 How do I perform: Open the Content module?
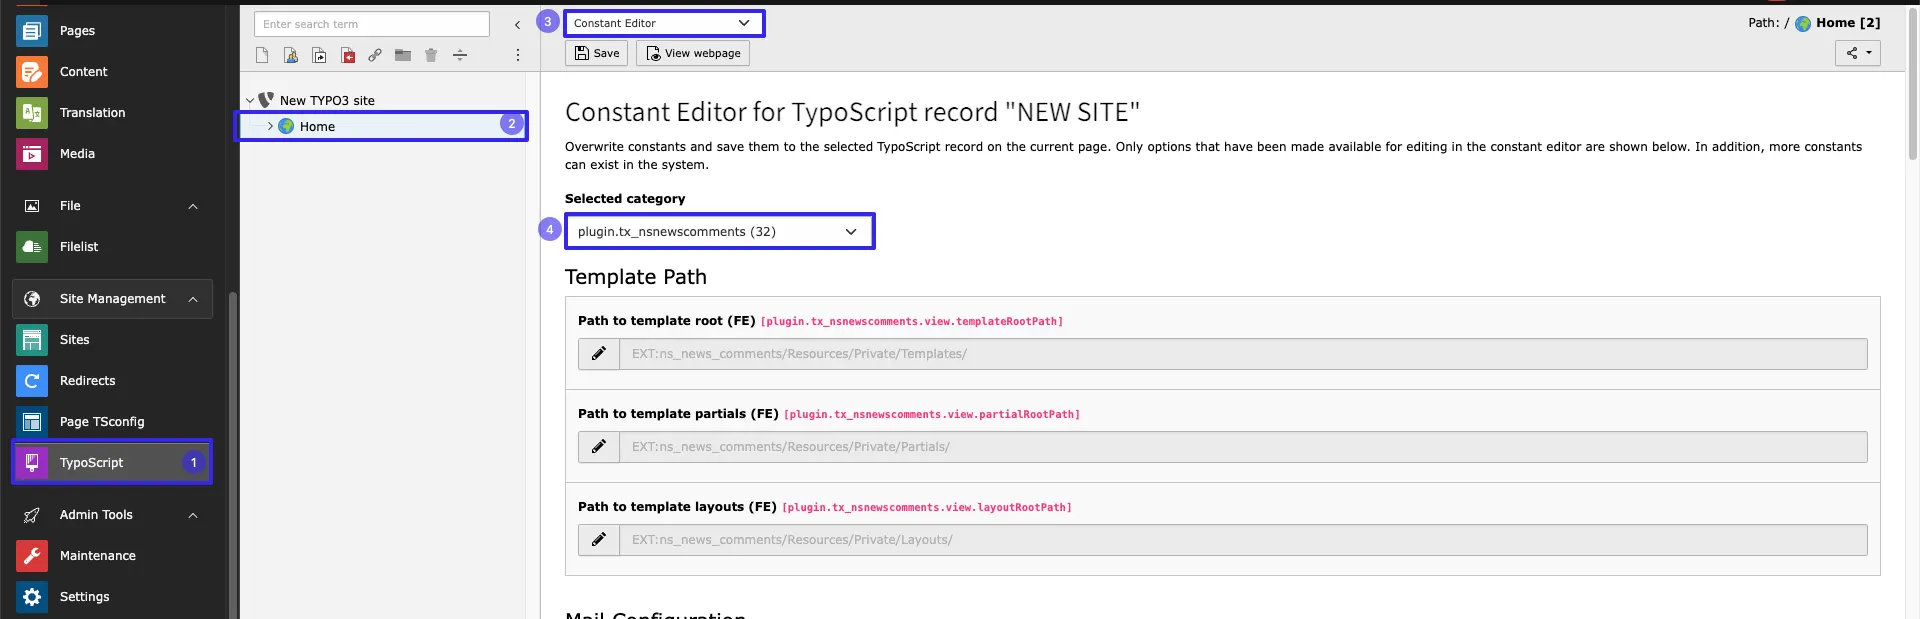click(112, 71)
